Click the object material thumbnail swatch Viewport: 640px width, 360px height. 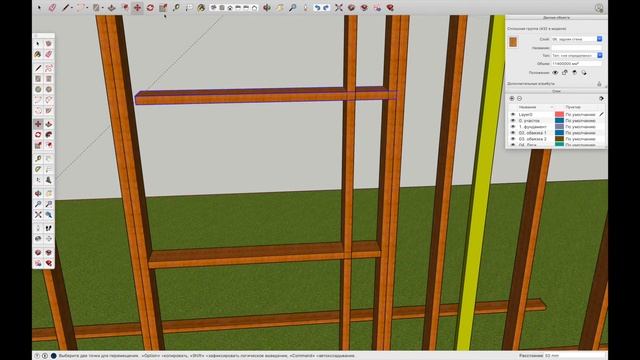[x=513, y=42]
